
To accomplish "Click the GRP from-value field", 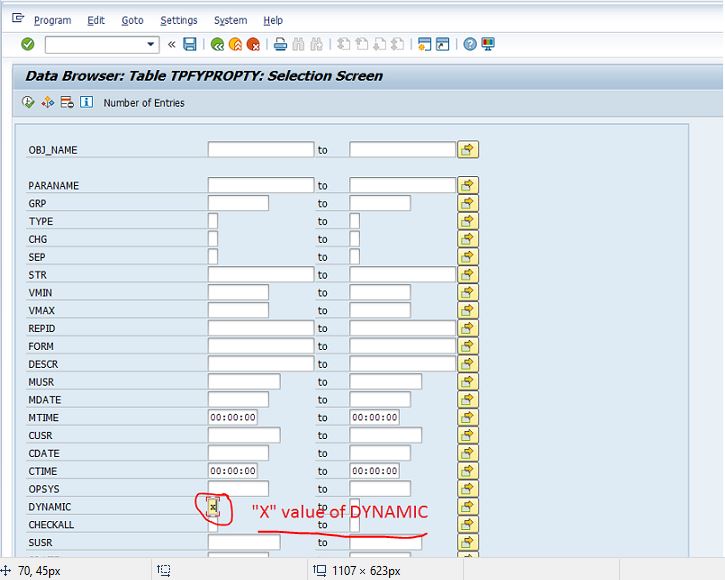I will (x=238, y=203).
